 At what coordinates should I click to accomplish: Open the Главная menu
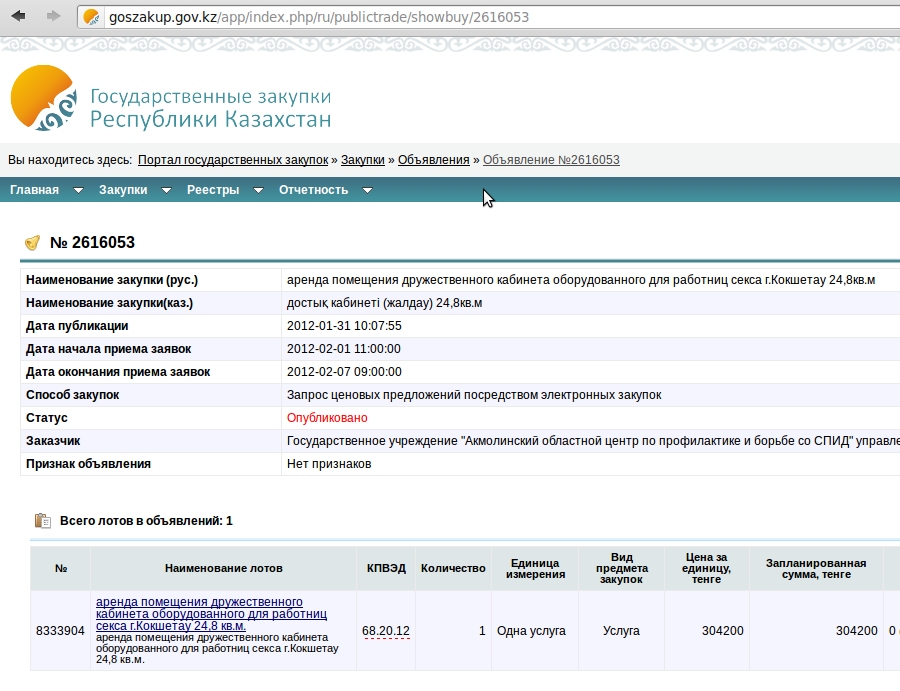(34, 190)
